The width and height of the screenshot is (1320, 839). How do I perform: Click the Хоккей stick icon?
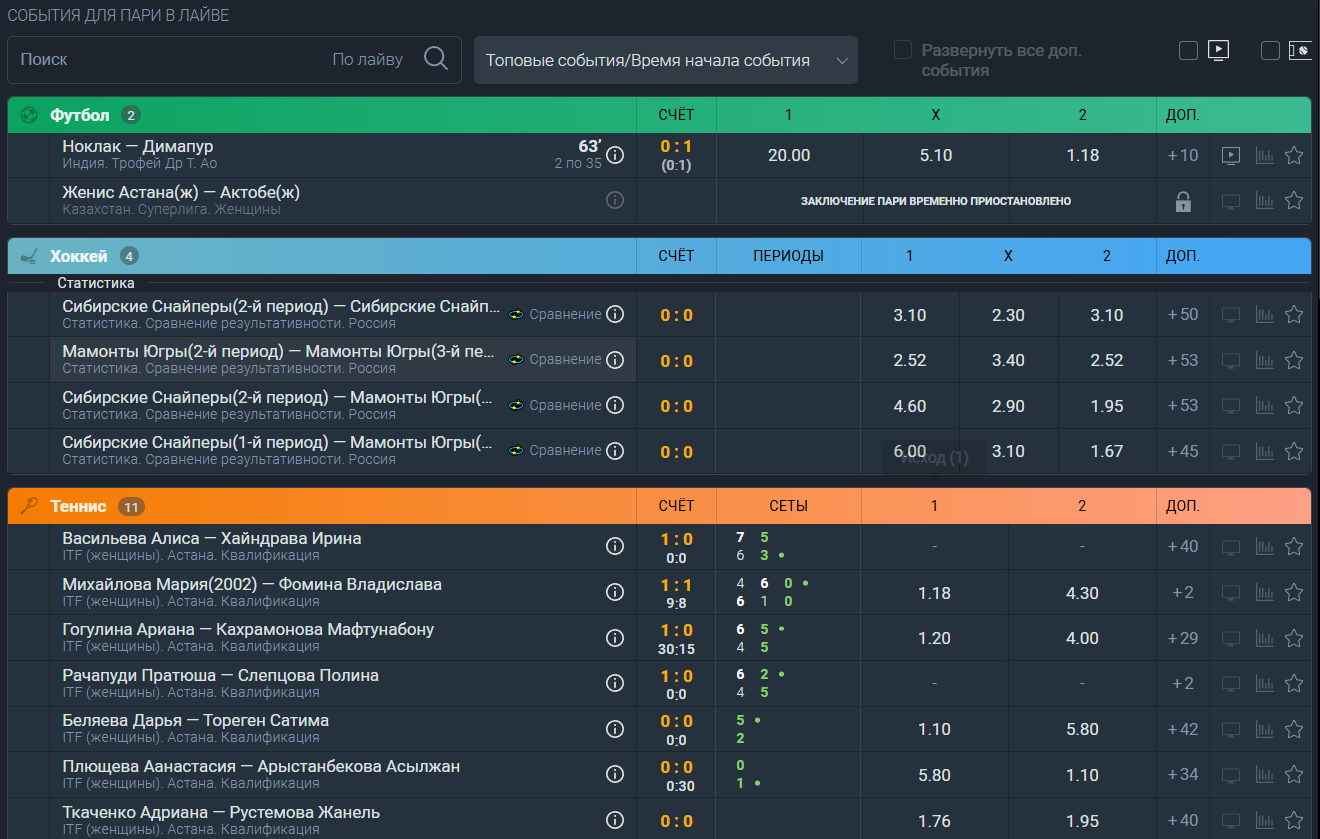click(29, 256)
